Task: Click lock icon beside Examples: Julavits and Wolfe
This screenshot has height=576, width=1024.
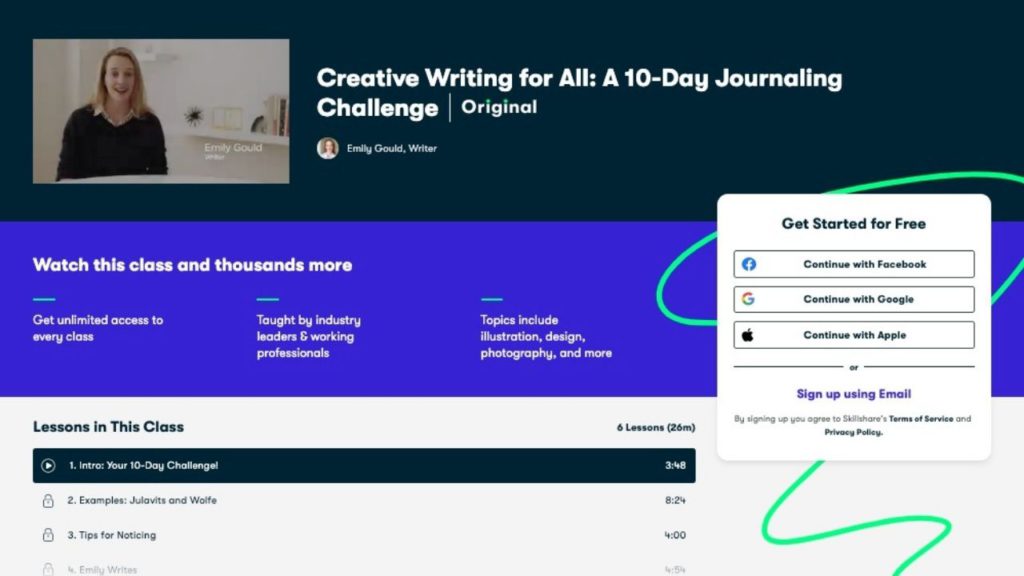Action: click(48, 500)
